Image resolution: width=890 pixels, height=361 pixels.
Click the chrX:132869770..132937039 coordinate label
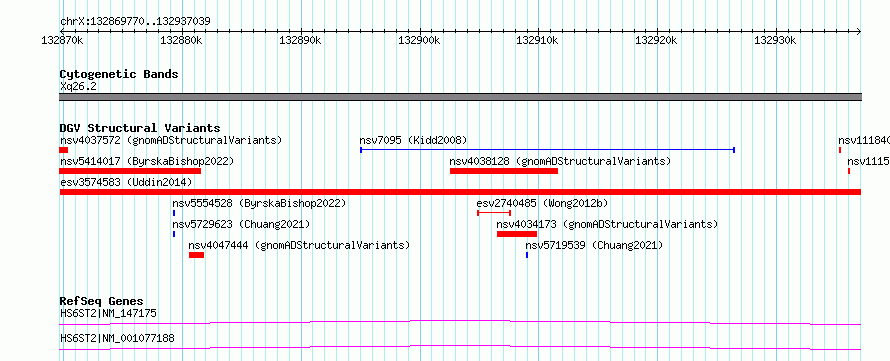135,21
